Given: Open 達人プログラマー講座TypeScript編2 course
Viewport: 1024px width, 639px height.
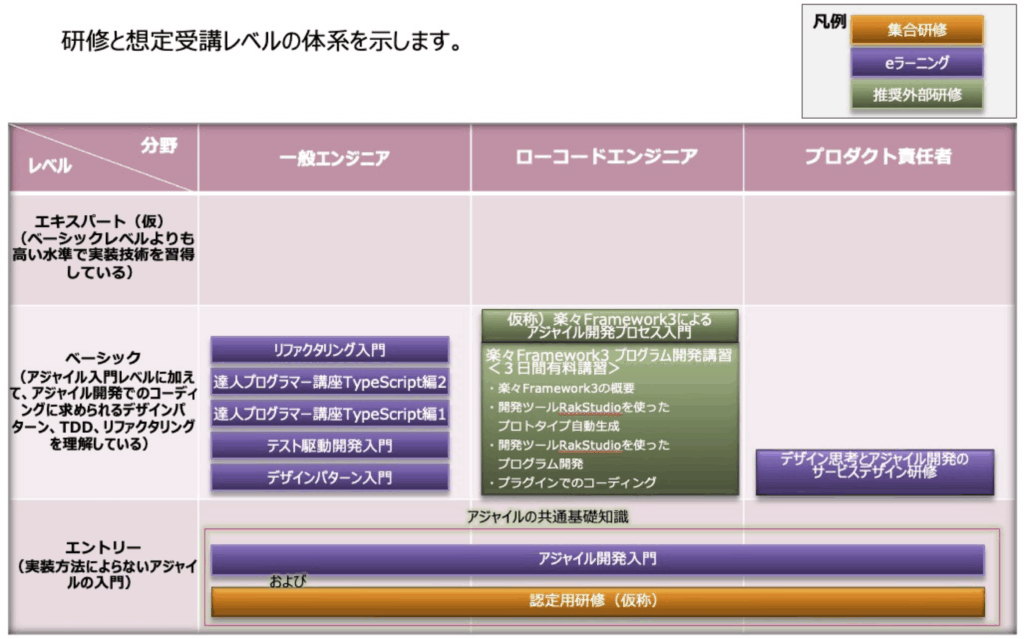Looking at the screenshot, I should (x=329, y=382).
